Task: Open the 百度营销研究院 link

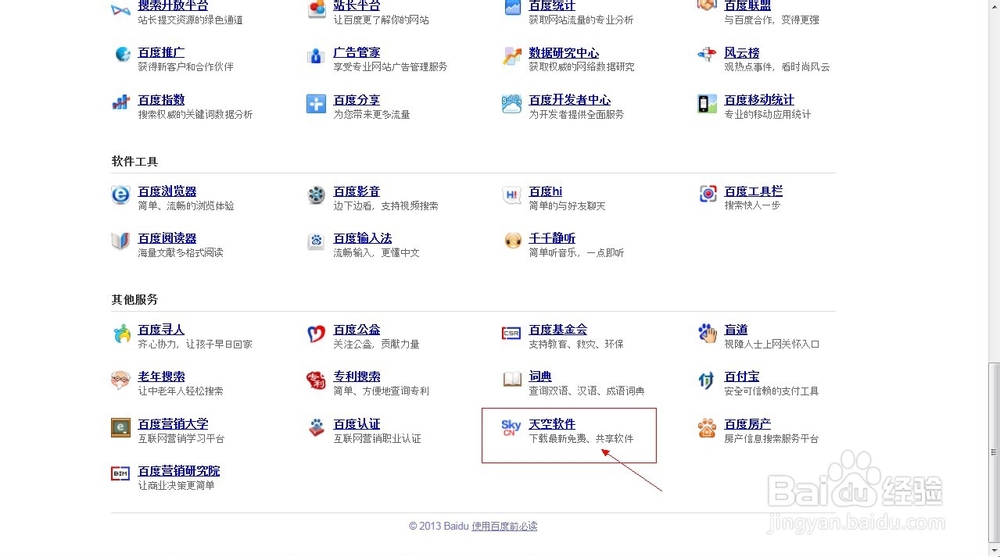Action: (179, 471)
